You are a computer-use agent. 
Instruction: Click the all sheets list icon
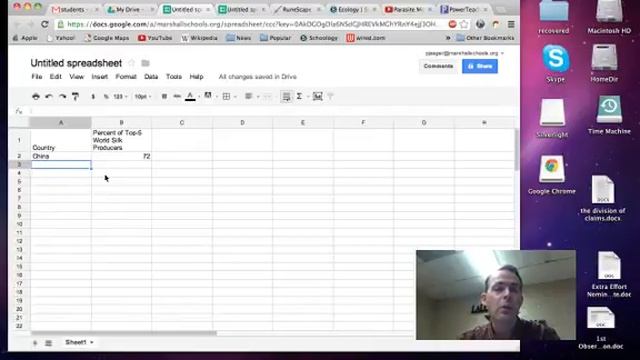tap(48, 343)
